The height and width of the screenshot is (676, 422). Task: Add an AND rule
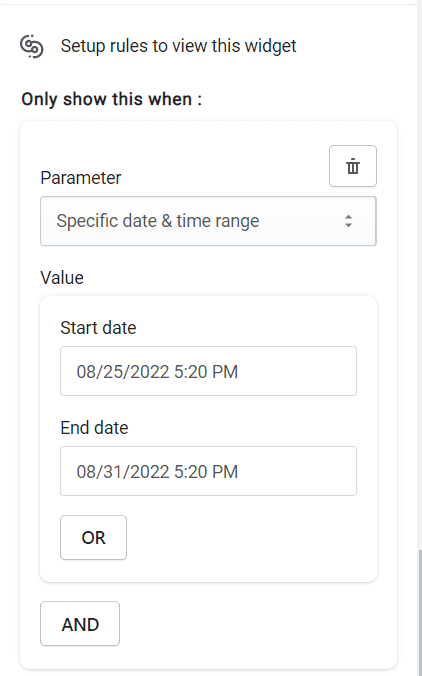[x=80, y=624]
